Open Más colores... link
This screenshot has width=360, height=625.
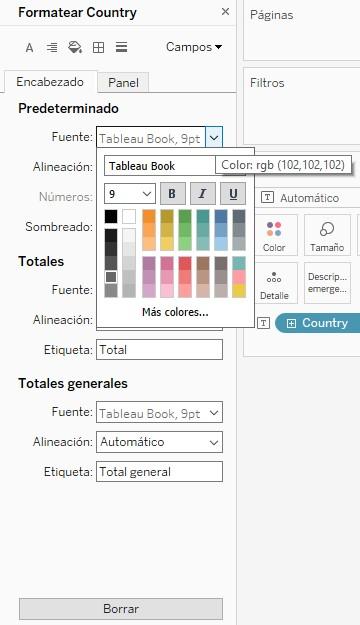pyautogui.click(x=175, y=312)
